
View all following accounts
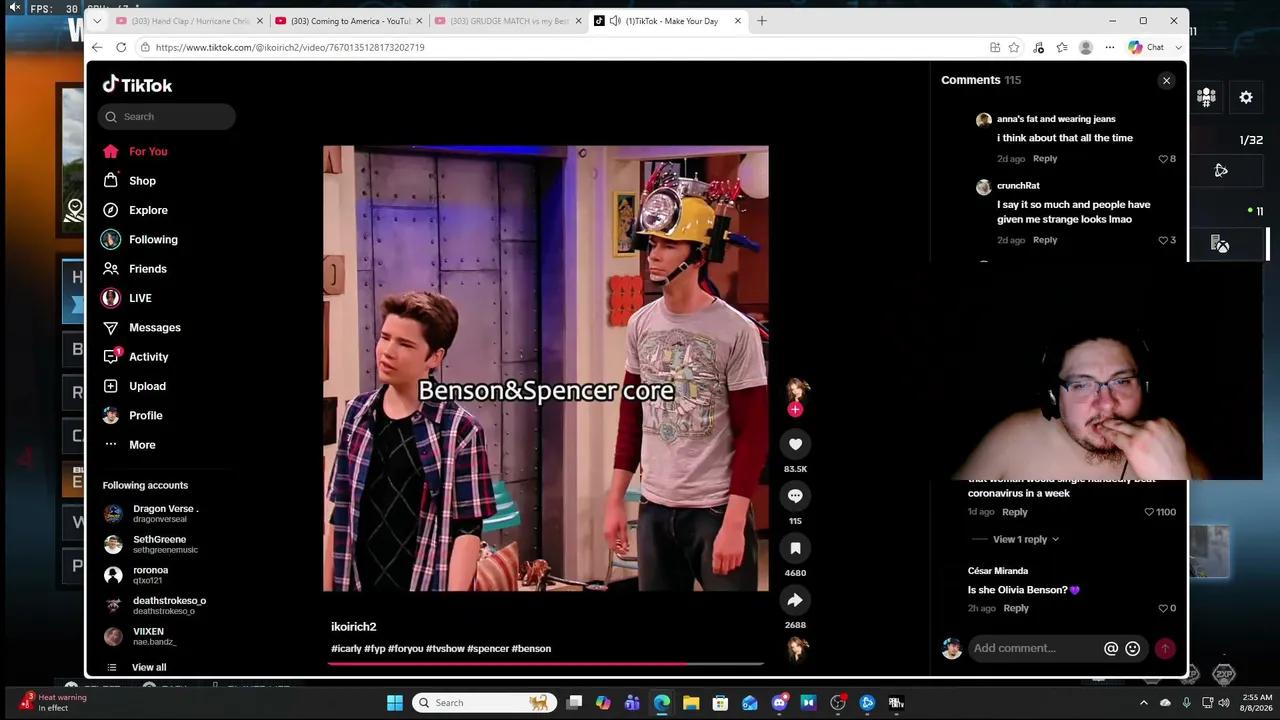tap(149, 667)
